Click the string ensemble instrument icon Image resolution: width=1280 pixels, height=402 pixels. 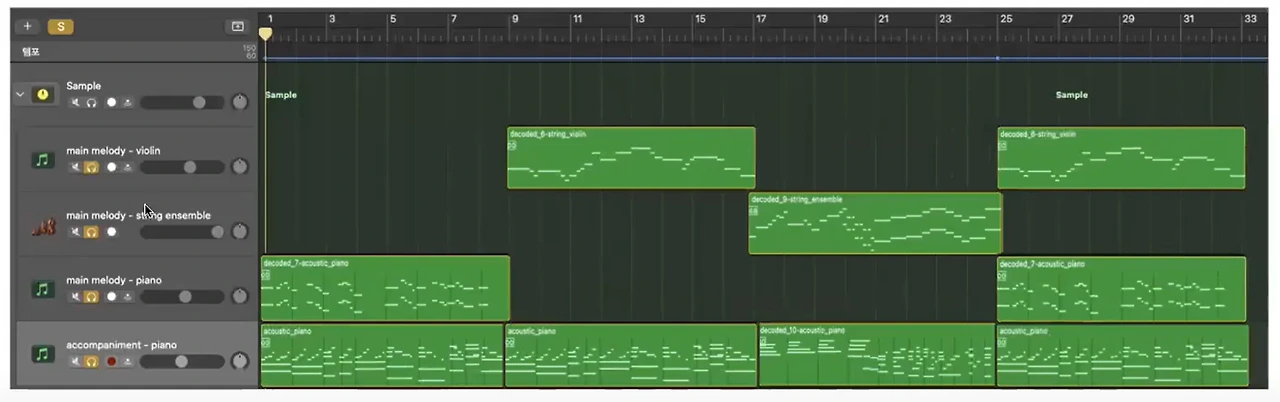(43, 228)
